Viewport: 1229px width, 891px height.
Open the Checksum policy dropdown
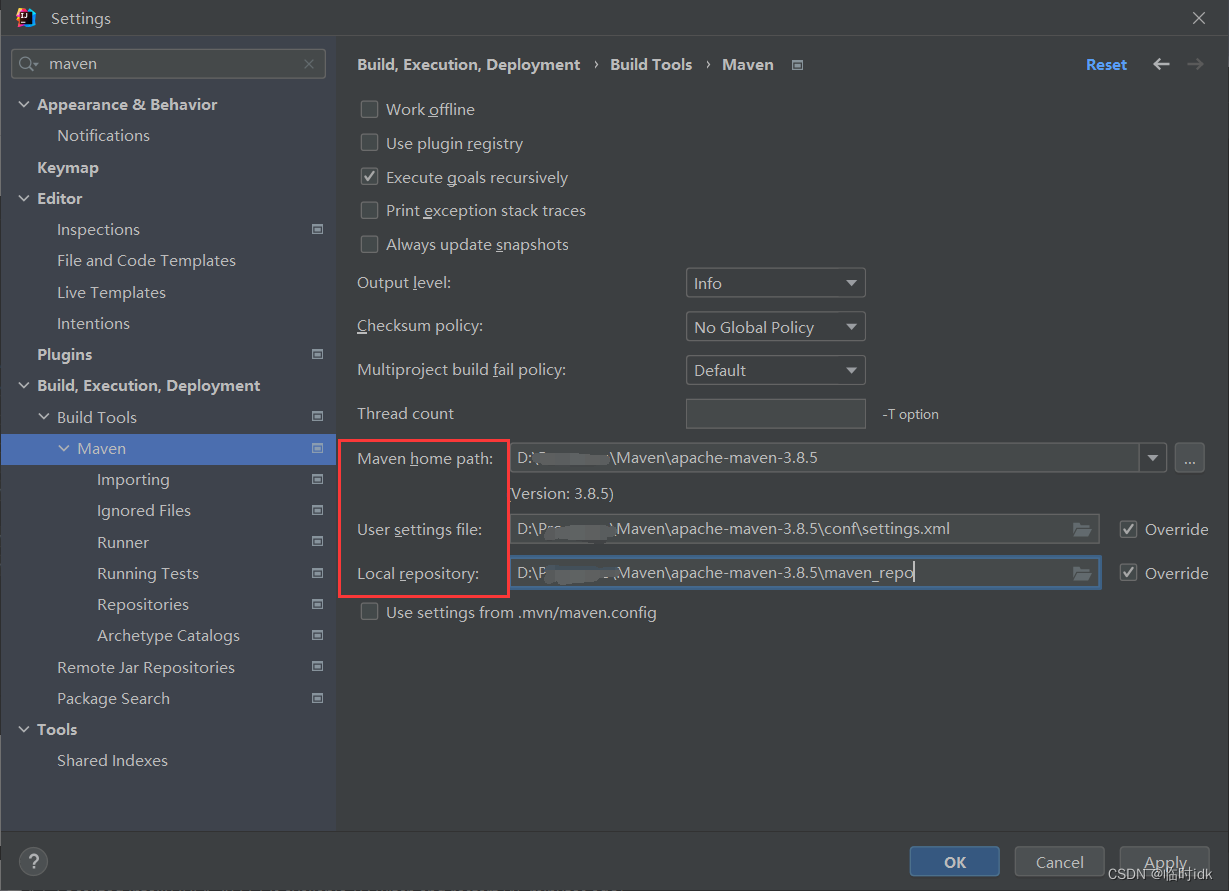tap(775, 327)
